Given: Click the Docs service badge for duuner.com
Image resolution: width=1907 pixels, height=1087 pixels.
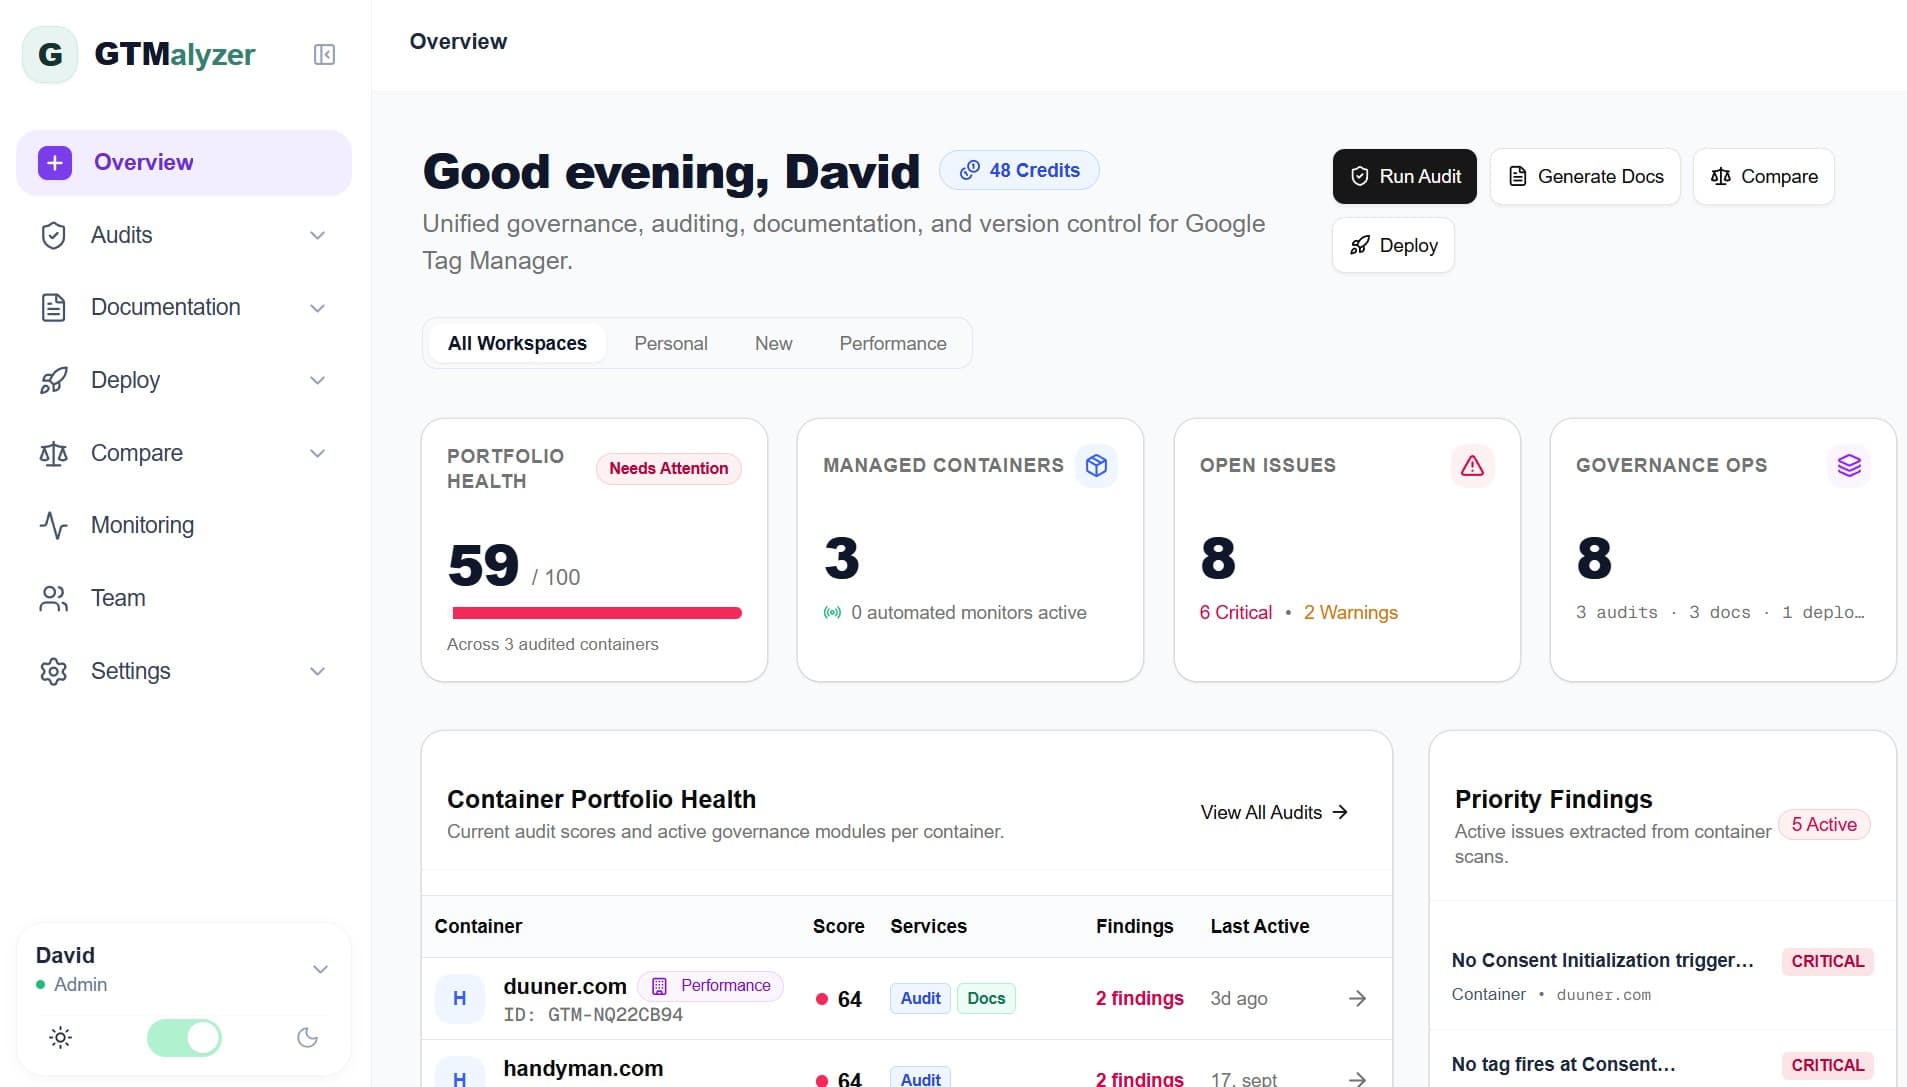Looking at the screenshot, I should [x=986, y=998].
